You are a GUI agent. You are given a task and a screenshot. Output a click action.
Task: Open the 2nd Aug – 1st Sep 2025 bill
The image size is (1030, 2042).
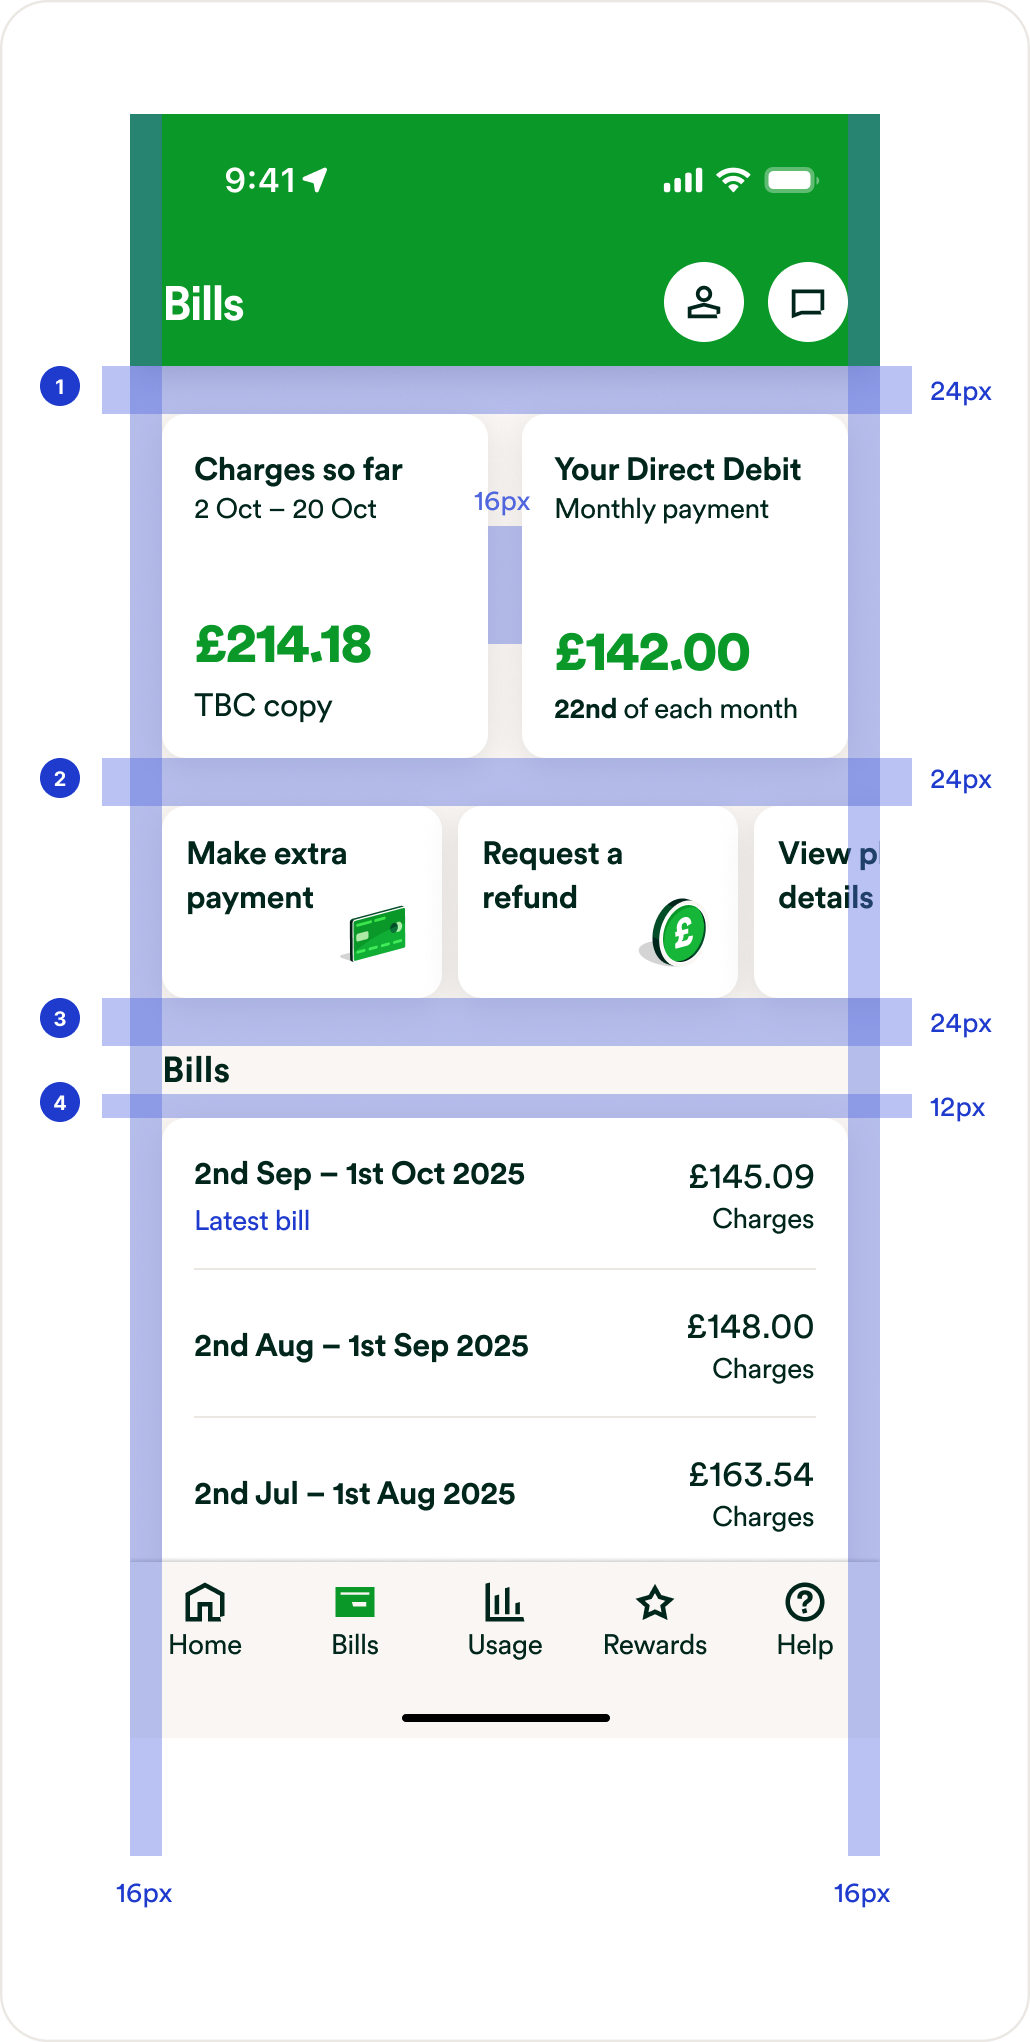point(361,1346)
